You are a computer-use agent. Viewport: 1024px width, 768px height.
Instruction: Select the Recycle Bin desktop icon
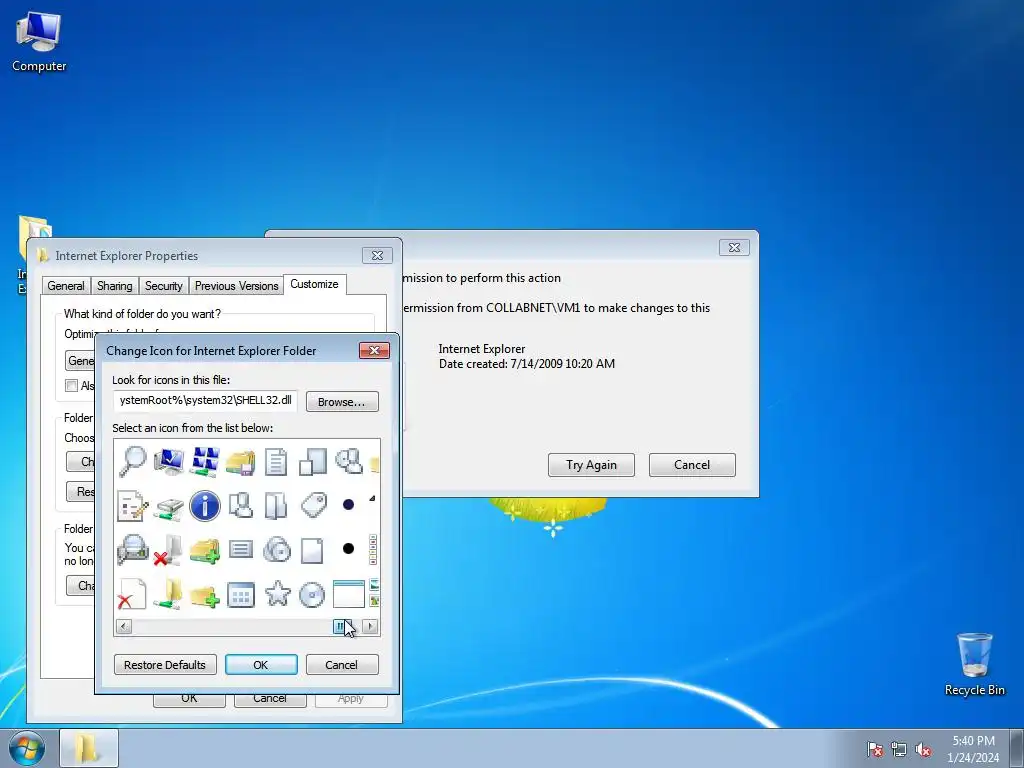[974, 664]
